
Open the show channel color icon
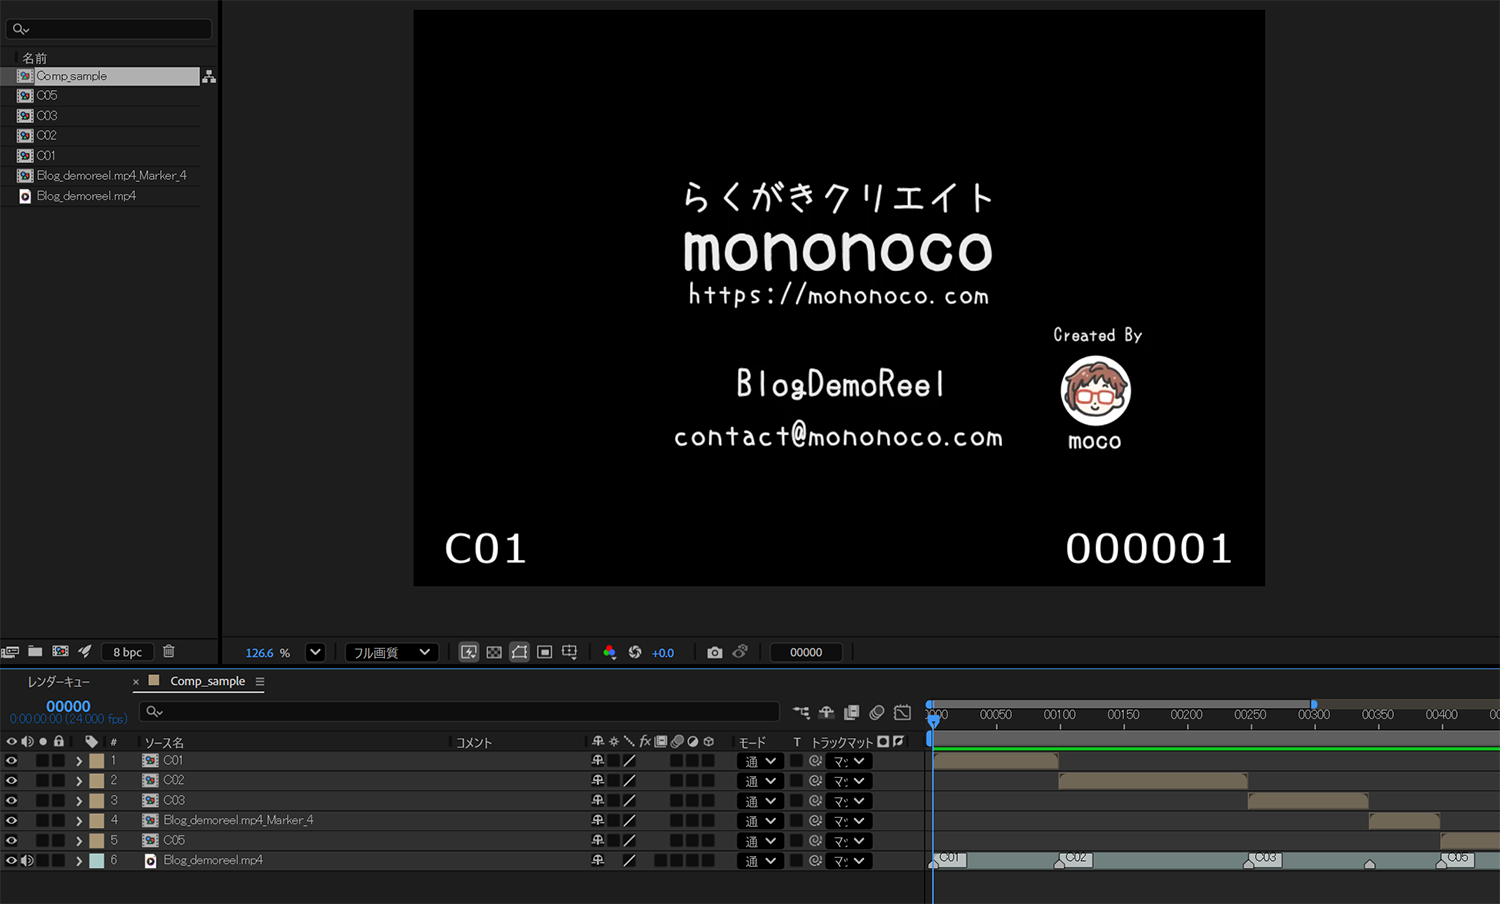(609, 652)
